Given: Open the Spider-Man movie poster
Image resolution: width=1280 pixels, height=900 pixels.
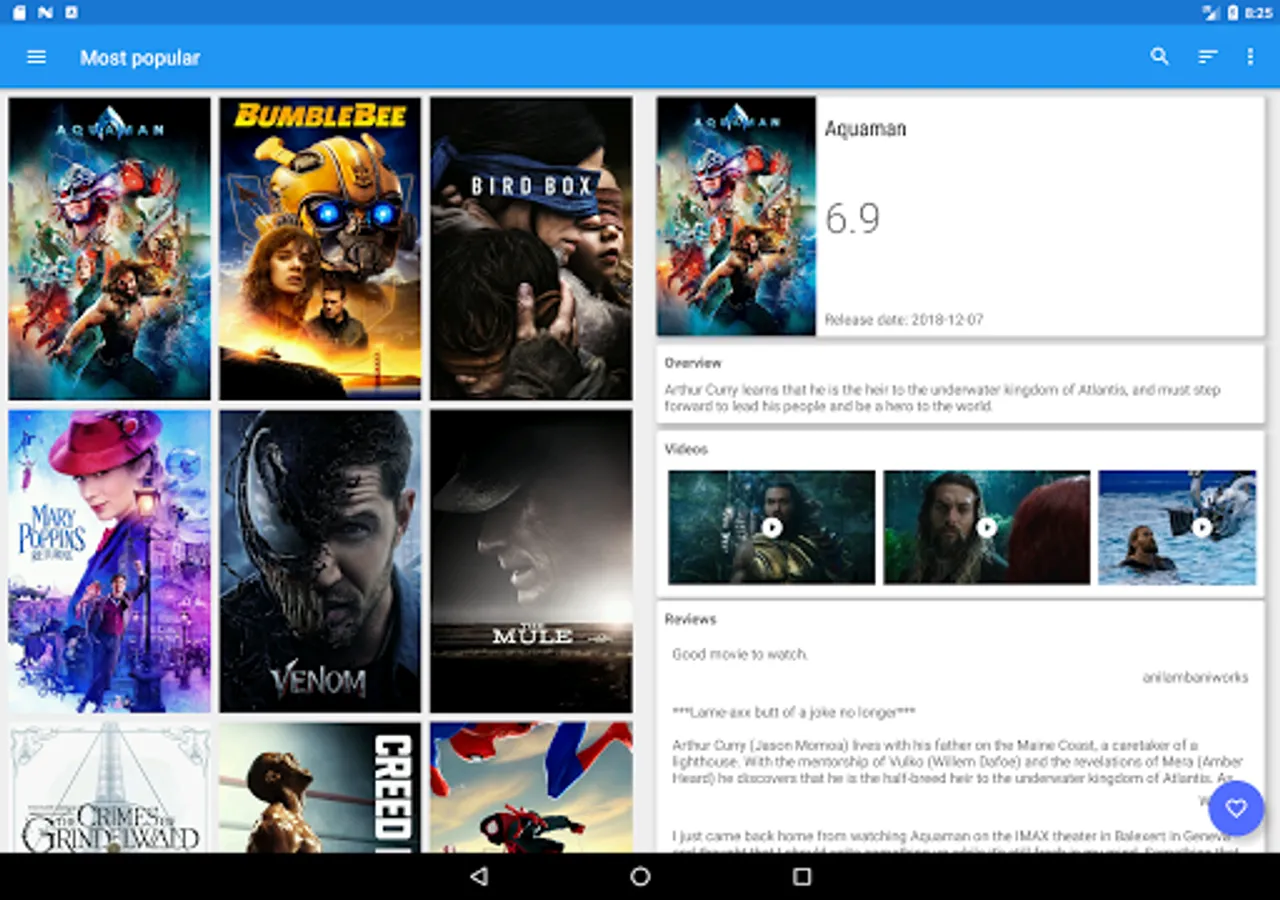Looking at the screenshot, I should click(531, 787).
